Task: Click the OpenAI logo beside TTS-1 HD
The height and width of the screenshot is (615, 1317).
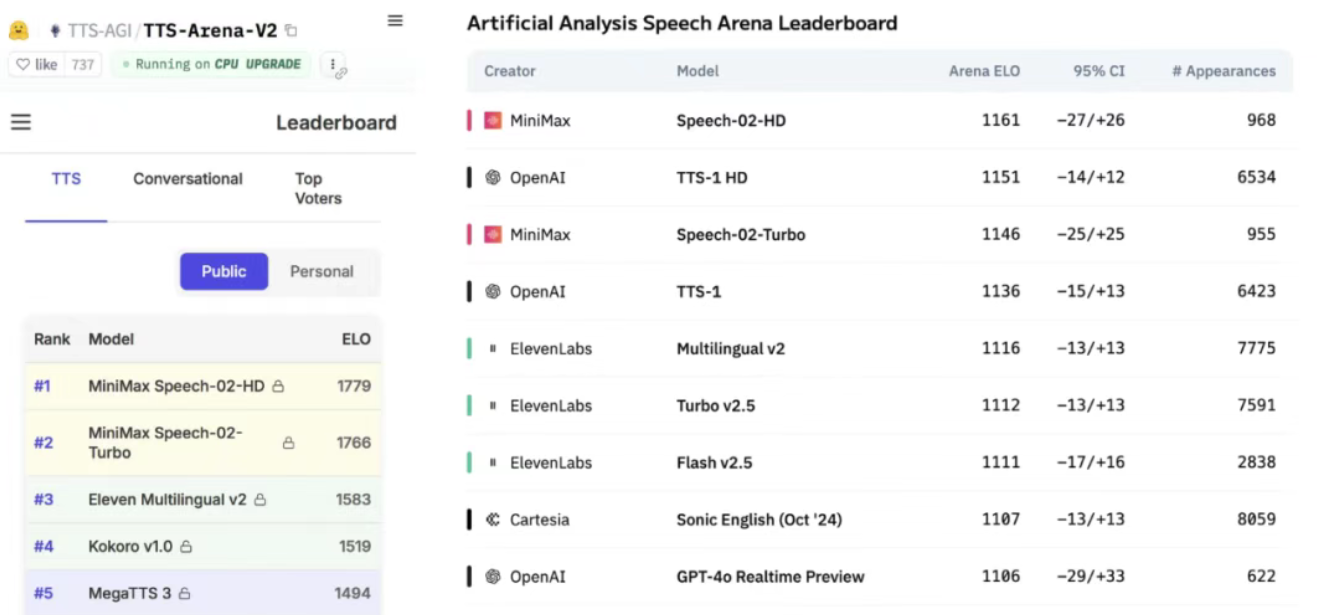Action: (x=493, y=177)
